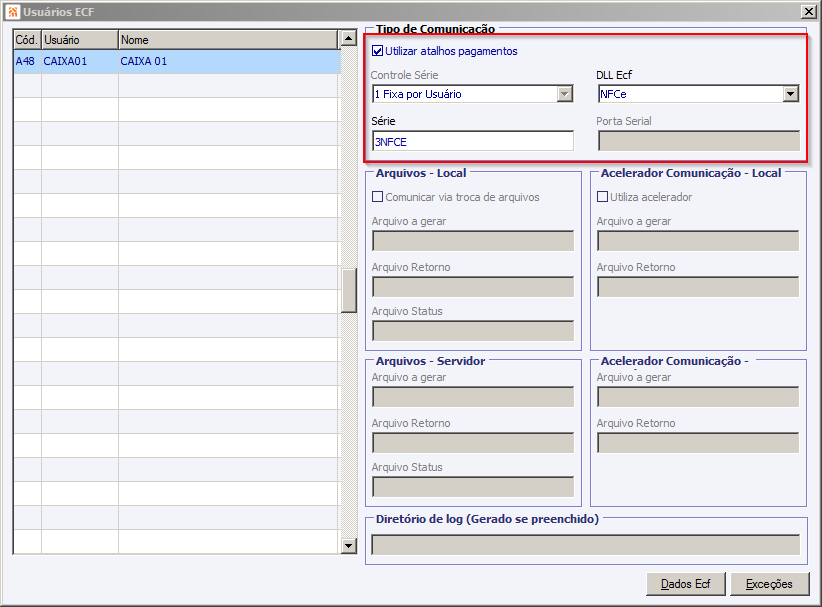Click Arquivo a gerar field in Arquivos - Local
Image resolution: width=822 pixels, height=607 pixels.
[473, 241]
